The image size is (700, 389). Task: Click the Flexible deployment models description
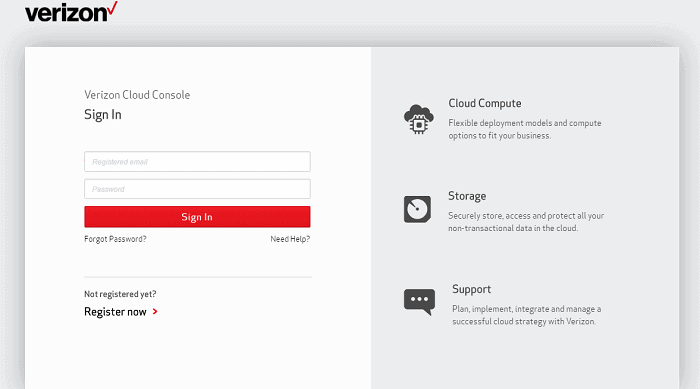pyautogui.click(x=525, y=129)
